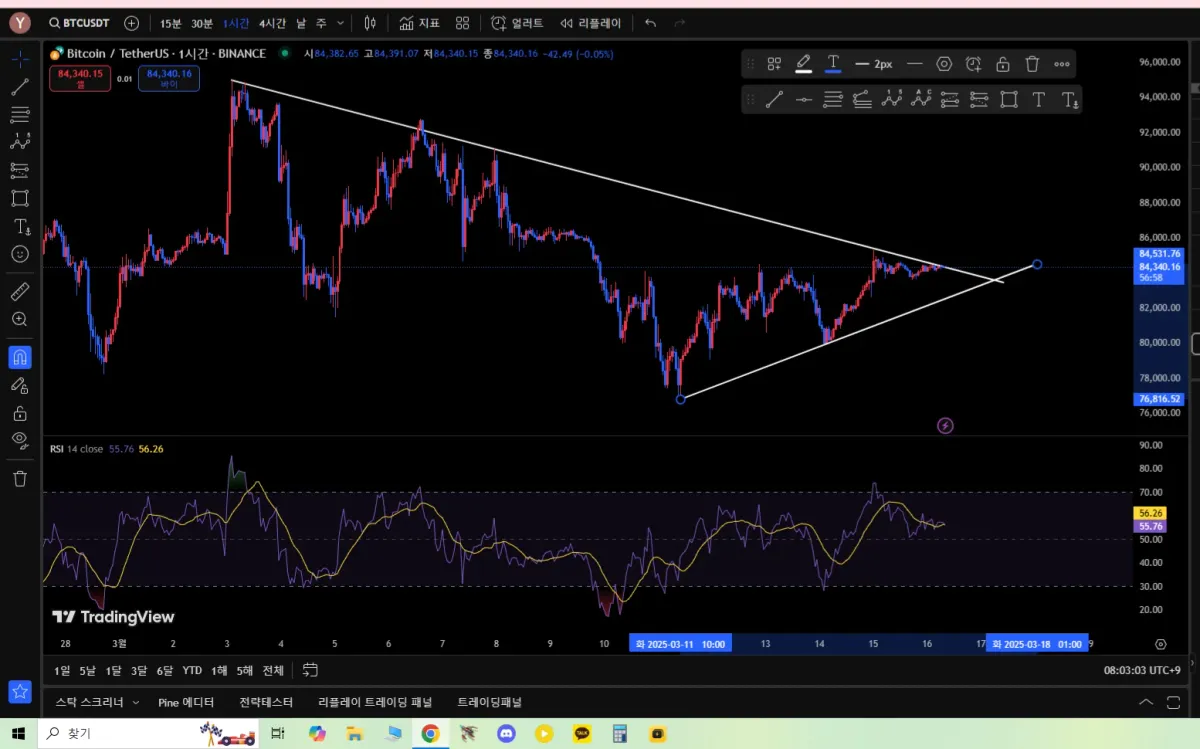This screenshot has height=749, width=1200.
Task: Select the ruler measure tool
Action: 19,292
